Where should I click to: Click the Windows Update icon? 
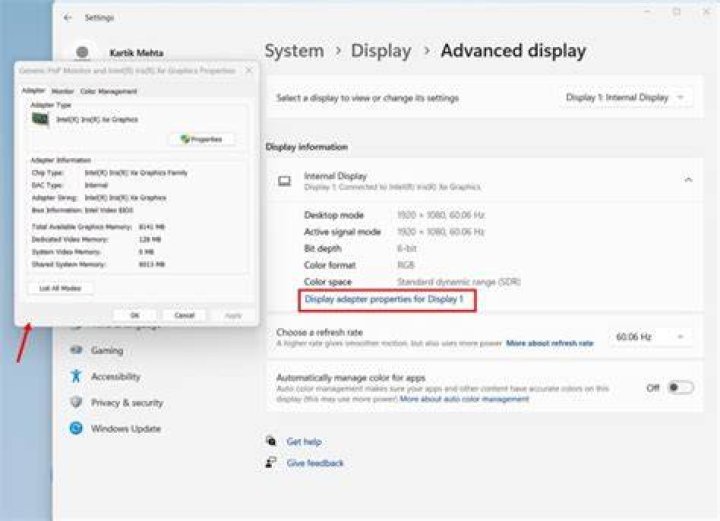(x=76, y=428)
